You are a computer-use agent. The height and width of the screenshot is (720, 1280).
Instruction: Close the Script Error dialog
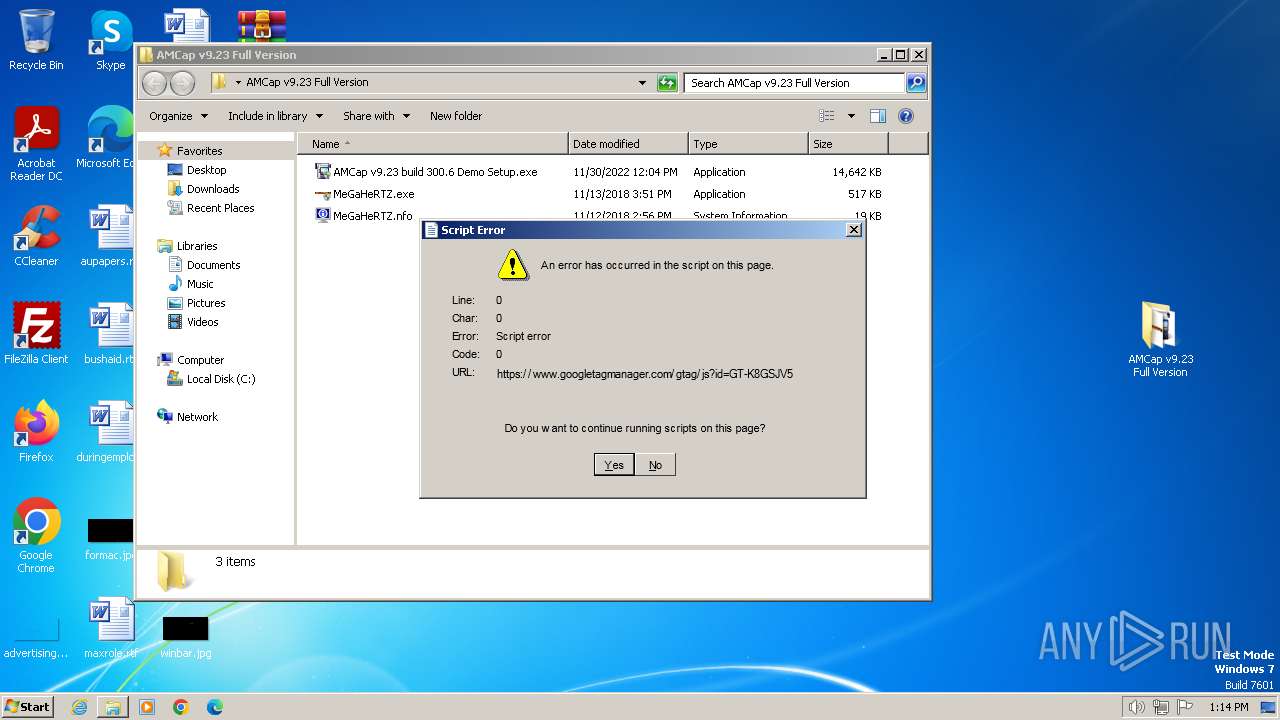coord(853,230)
